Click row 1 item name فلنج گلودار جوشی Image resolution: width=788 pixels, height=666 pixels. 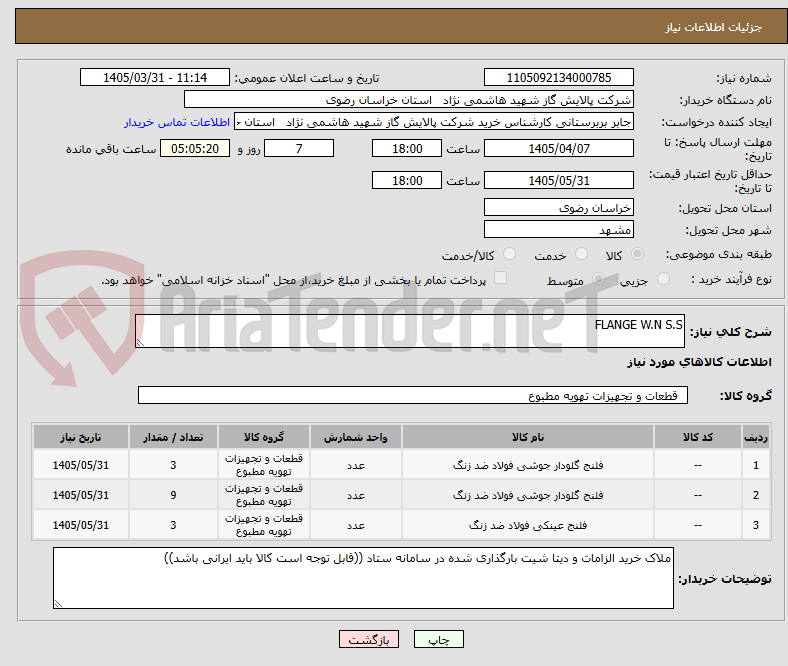tap(528, 465)
